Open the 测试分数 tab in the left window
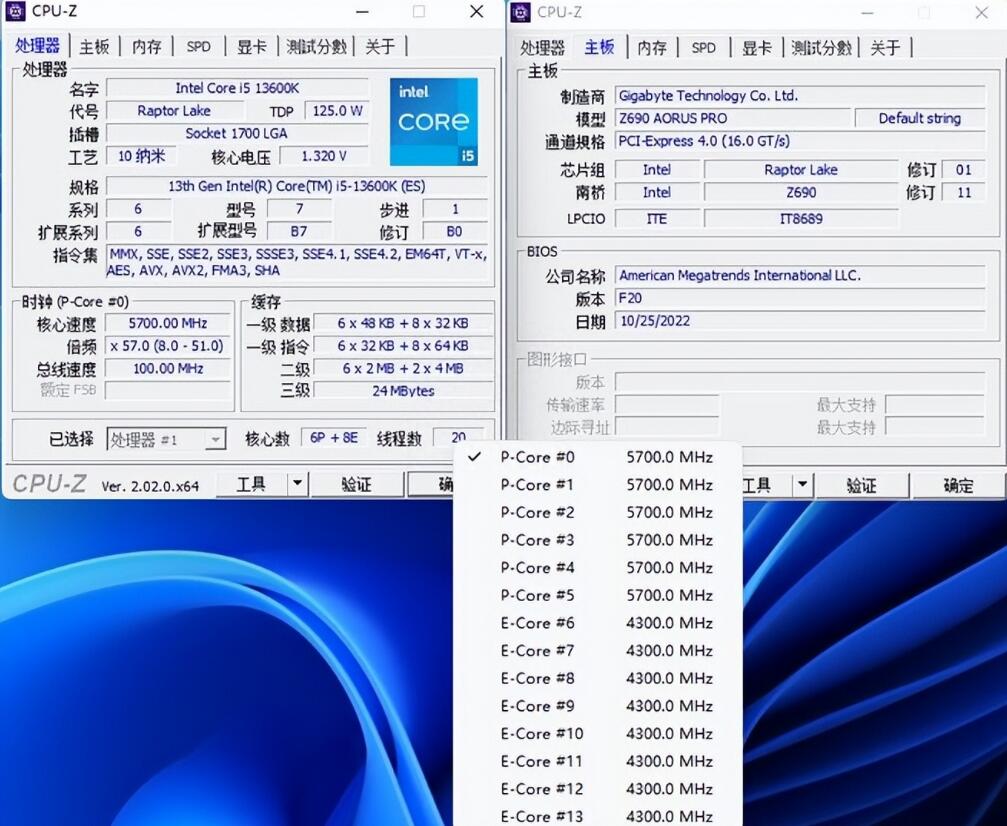The width and height of the screenshot is (1007, 826). [x=316, y=46]
